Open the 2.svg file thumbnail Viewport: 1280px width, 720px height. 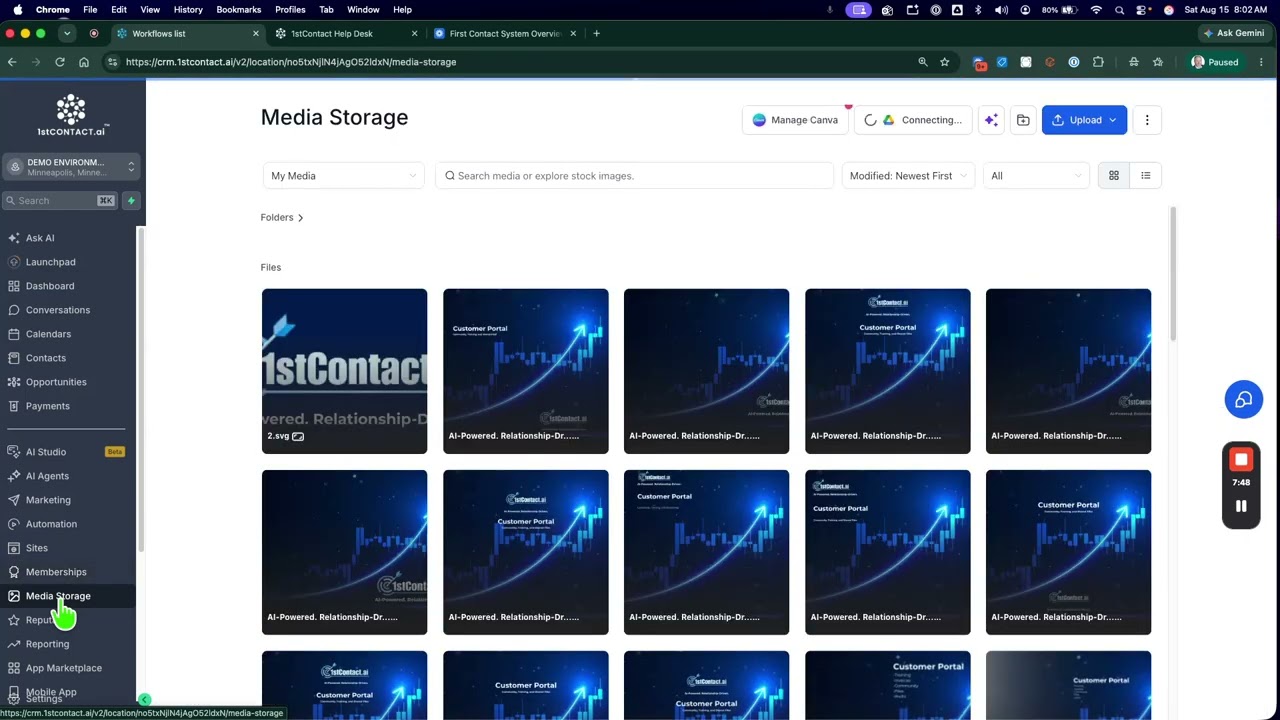tap(344, 371)
